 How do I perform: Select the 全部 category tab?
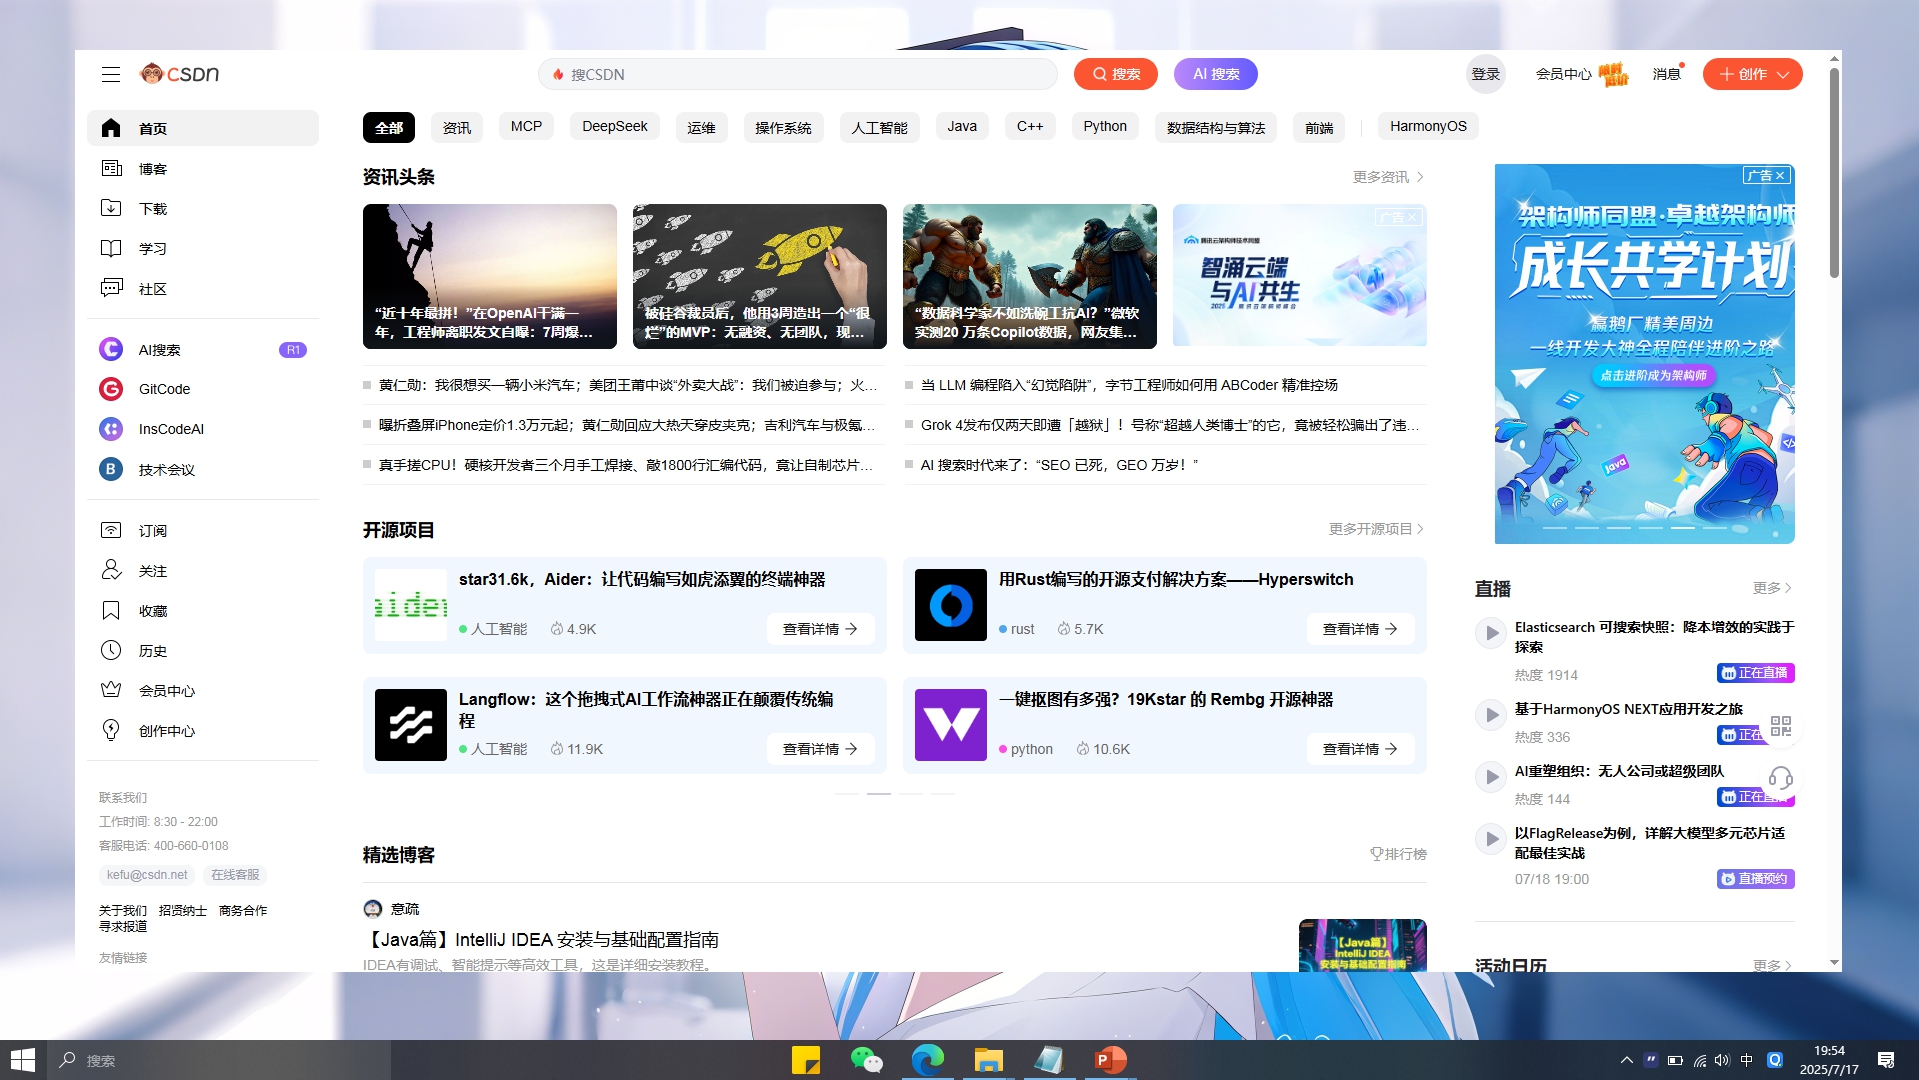coord(389,128)
